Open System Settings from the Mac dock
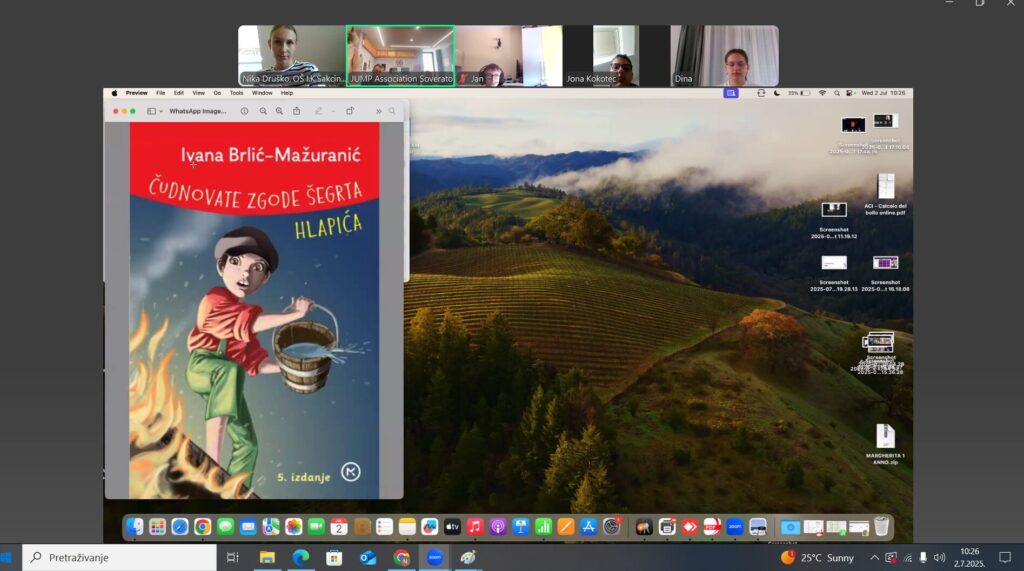This screenshot has width=1024, height=571. [611, 527]
